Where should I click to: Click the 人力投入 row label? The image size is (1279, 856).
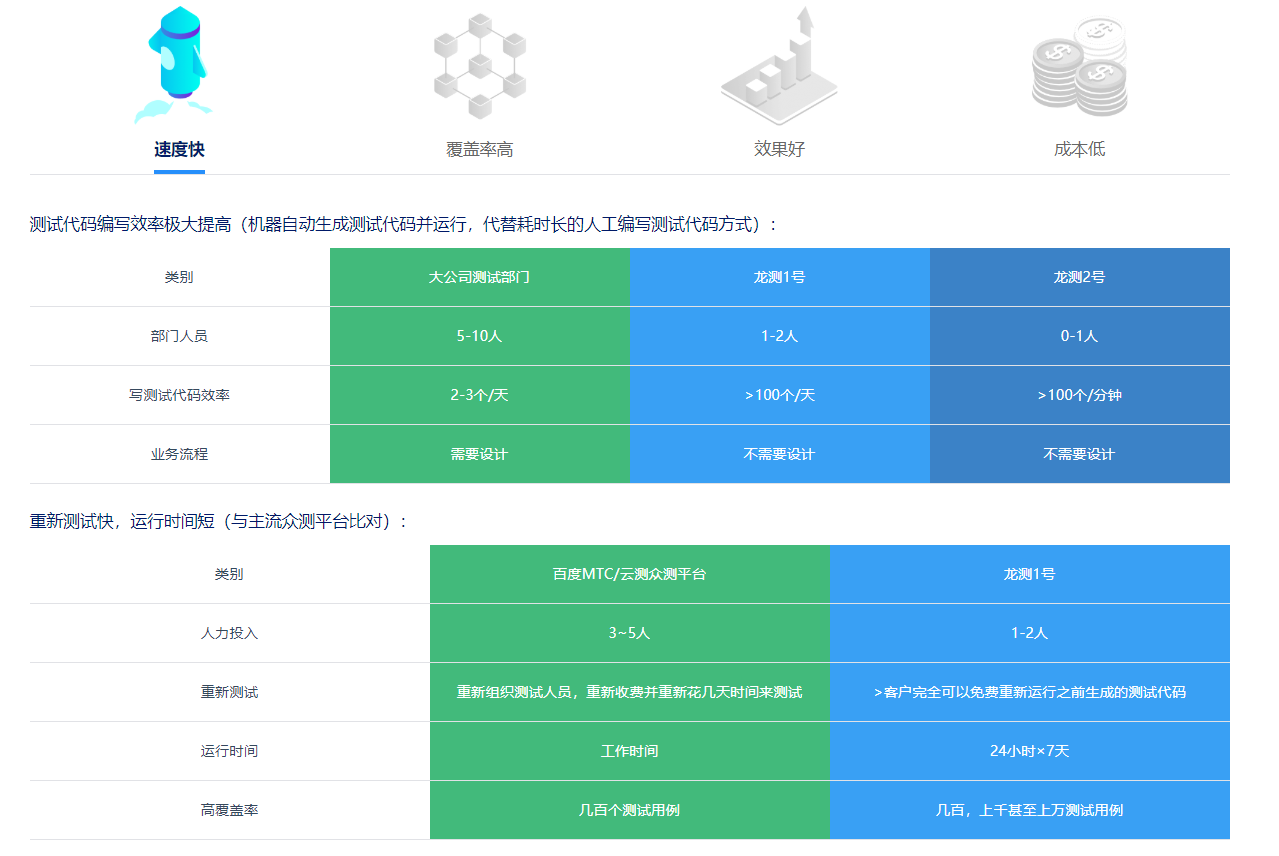point(229,633)
